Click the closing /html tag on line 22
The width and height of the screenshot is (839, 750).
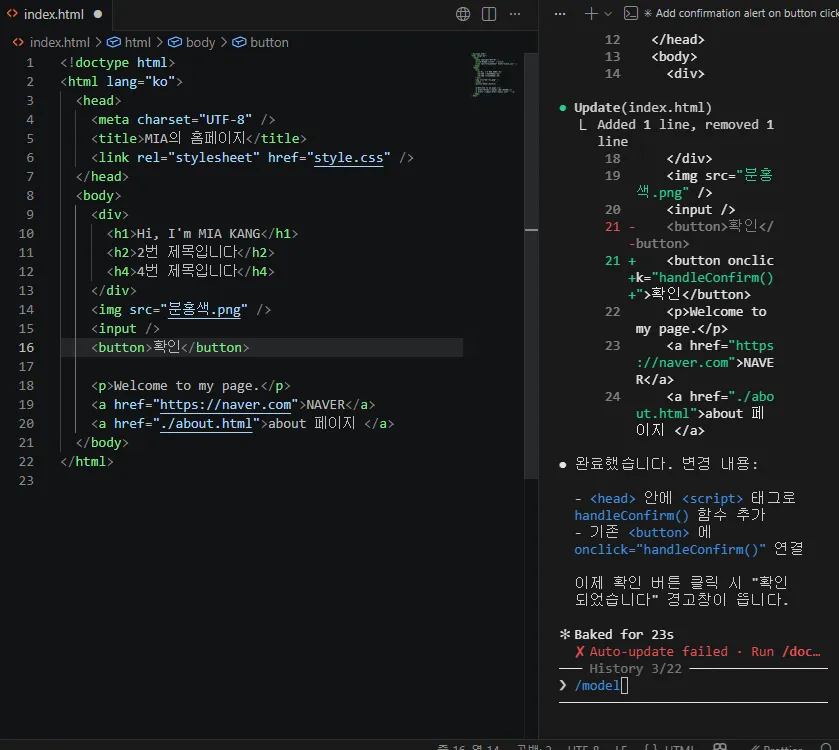coord(87,462)
